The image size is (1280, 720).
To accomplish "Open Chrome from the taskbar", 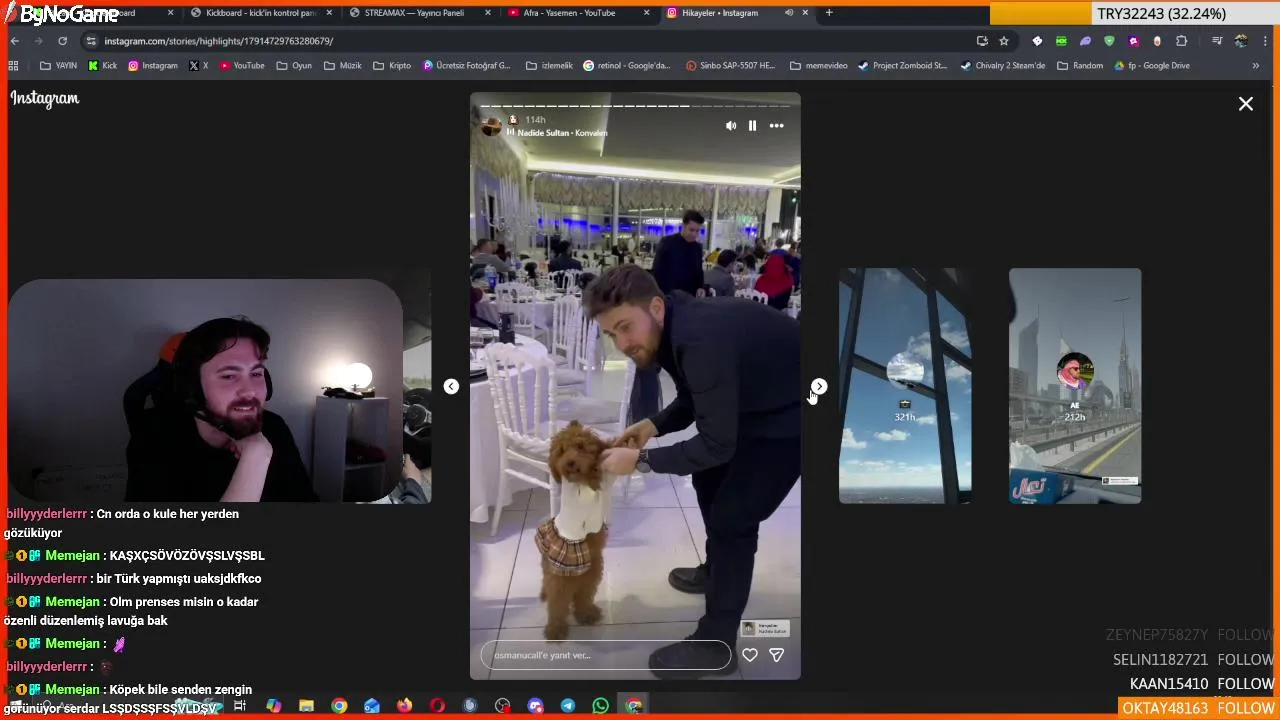I will 339,706.
